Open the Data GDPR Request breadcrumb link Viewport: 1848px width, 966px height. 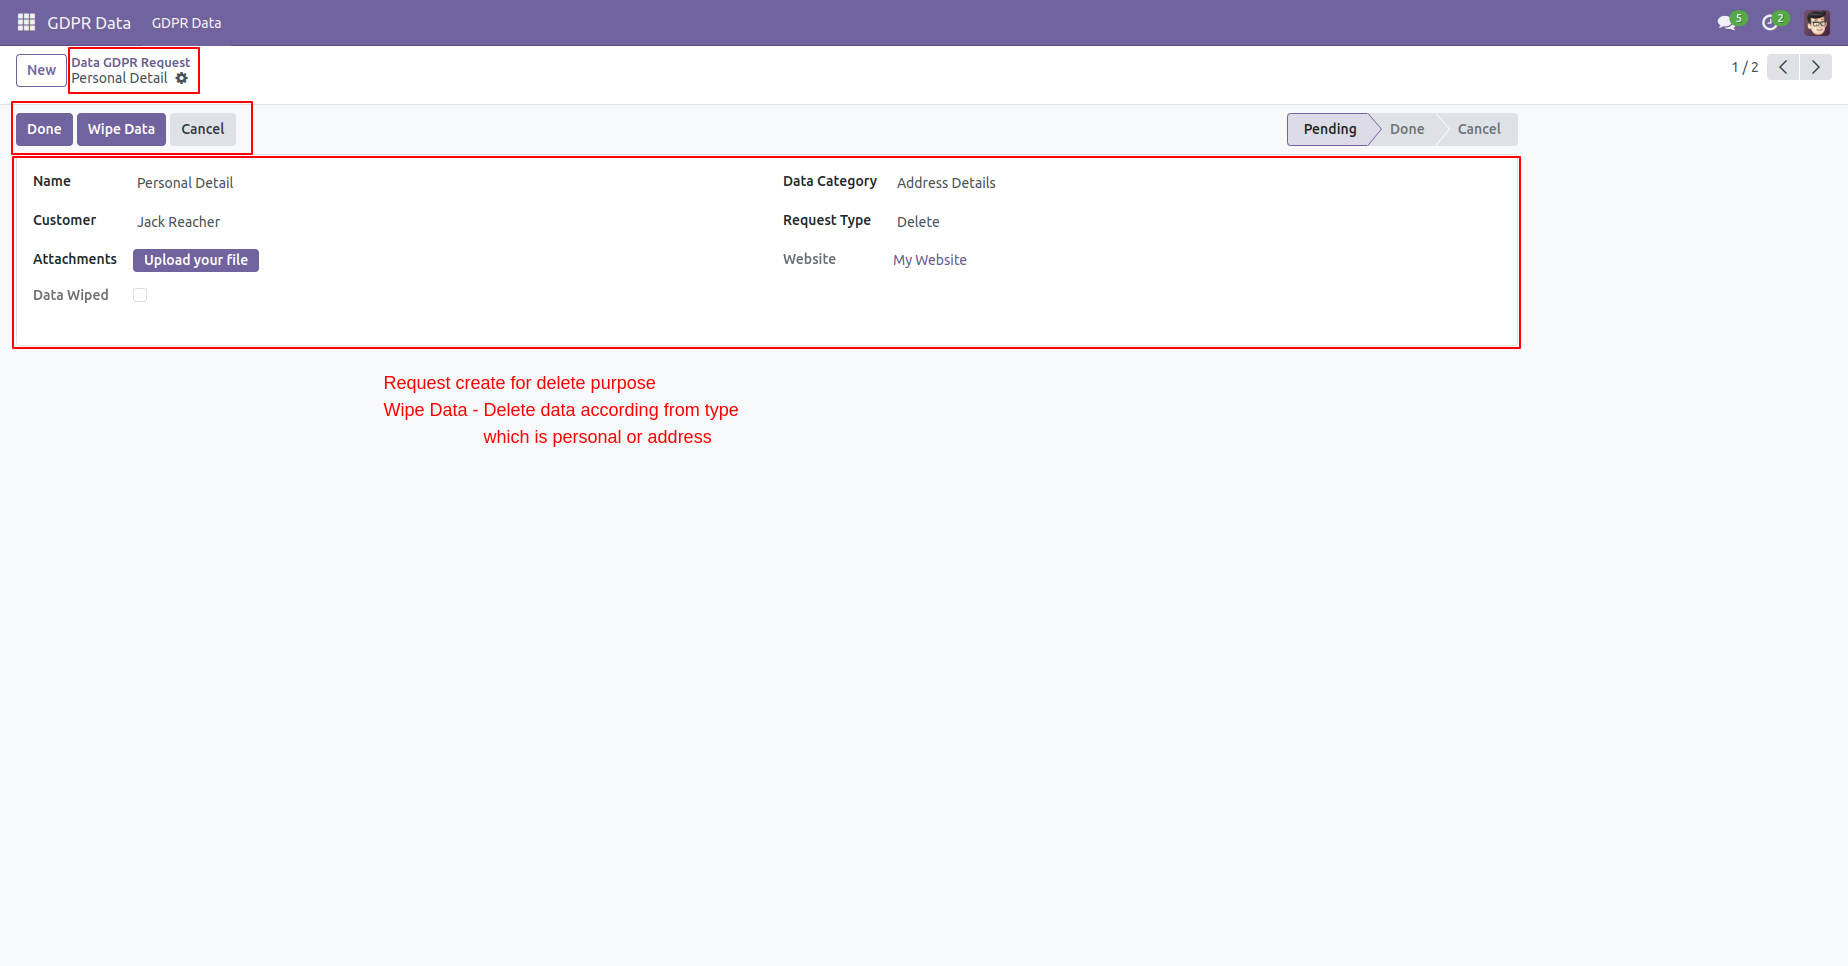(x=130, y=62)
